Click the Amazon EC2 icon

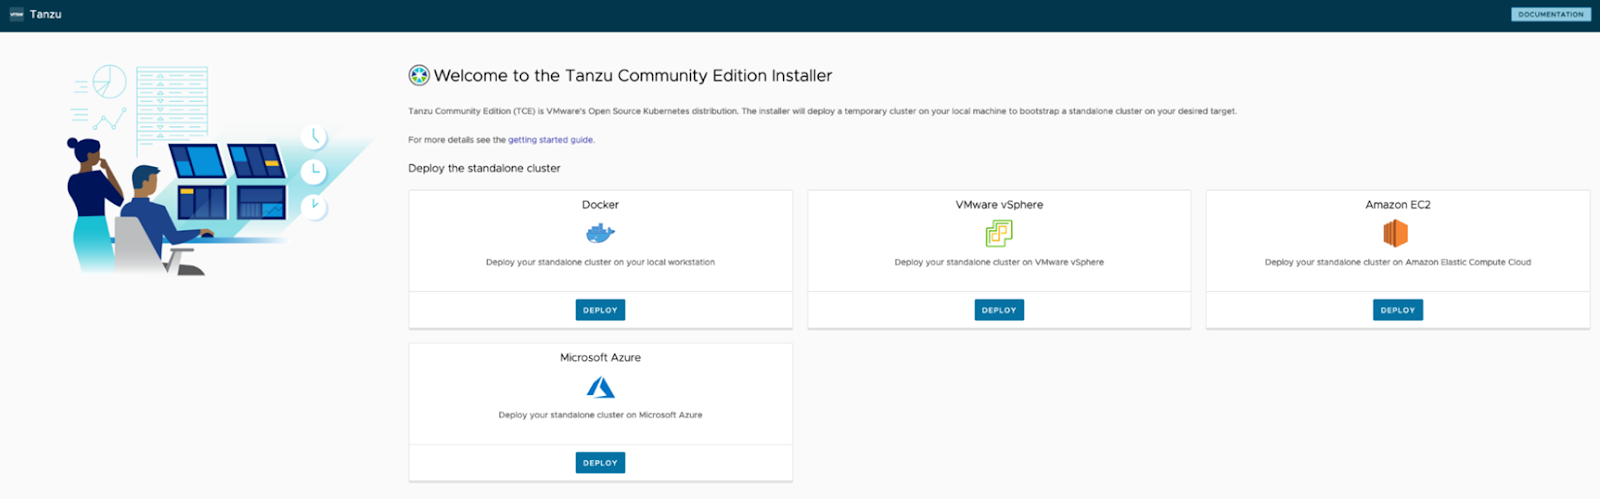tap(1396, 233)
